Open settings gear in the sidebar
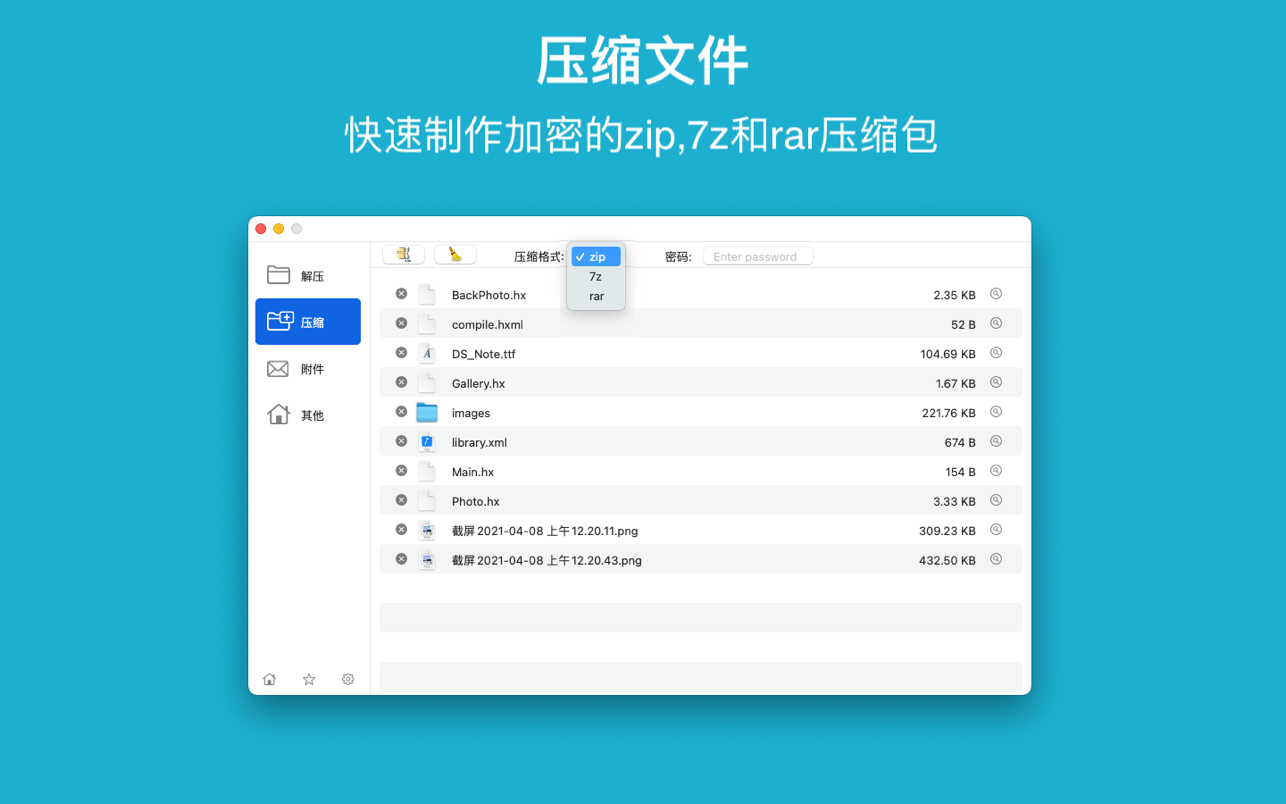This screenshot has width=1286, height=804. pos(348,679)
